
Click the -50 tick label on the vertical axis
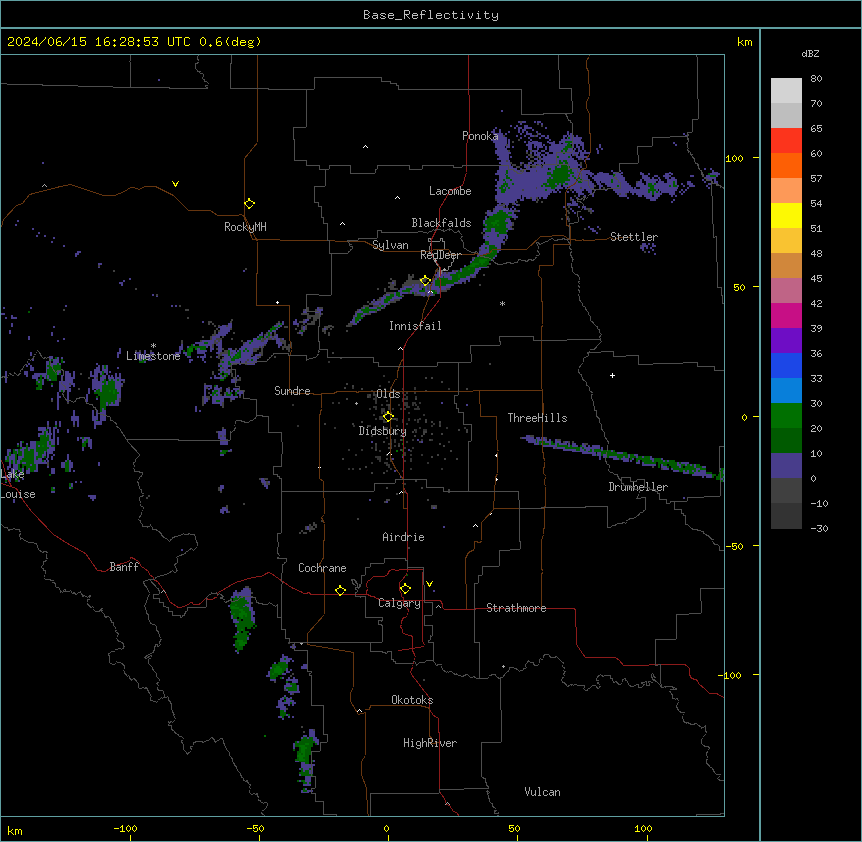click(734, 546)
